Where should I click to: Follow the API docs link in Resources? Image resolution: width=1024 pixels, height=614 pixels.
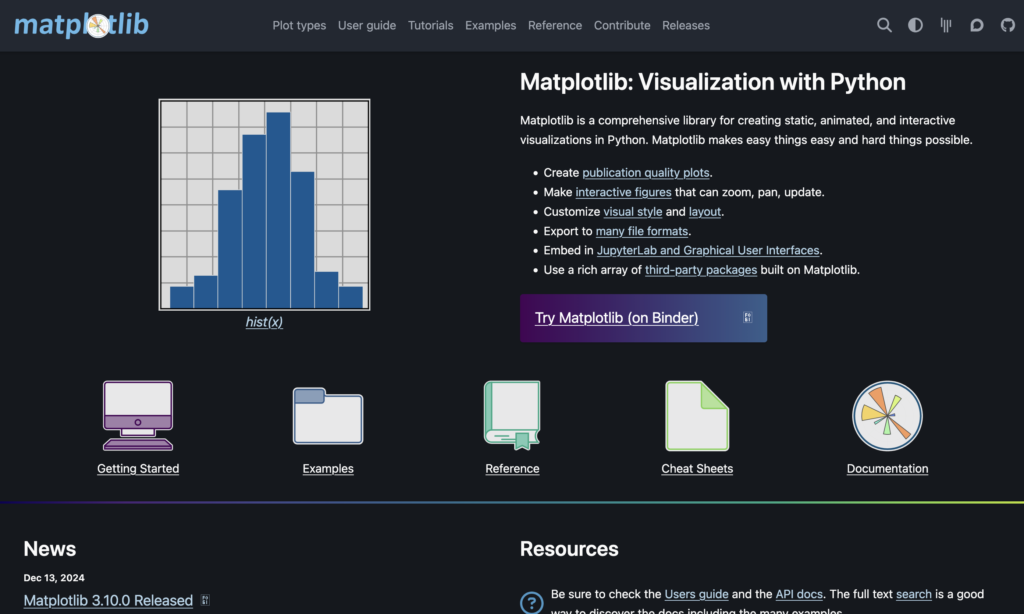[799, 594]
